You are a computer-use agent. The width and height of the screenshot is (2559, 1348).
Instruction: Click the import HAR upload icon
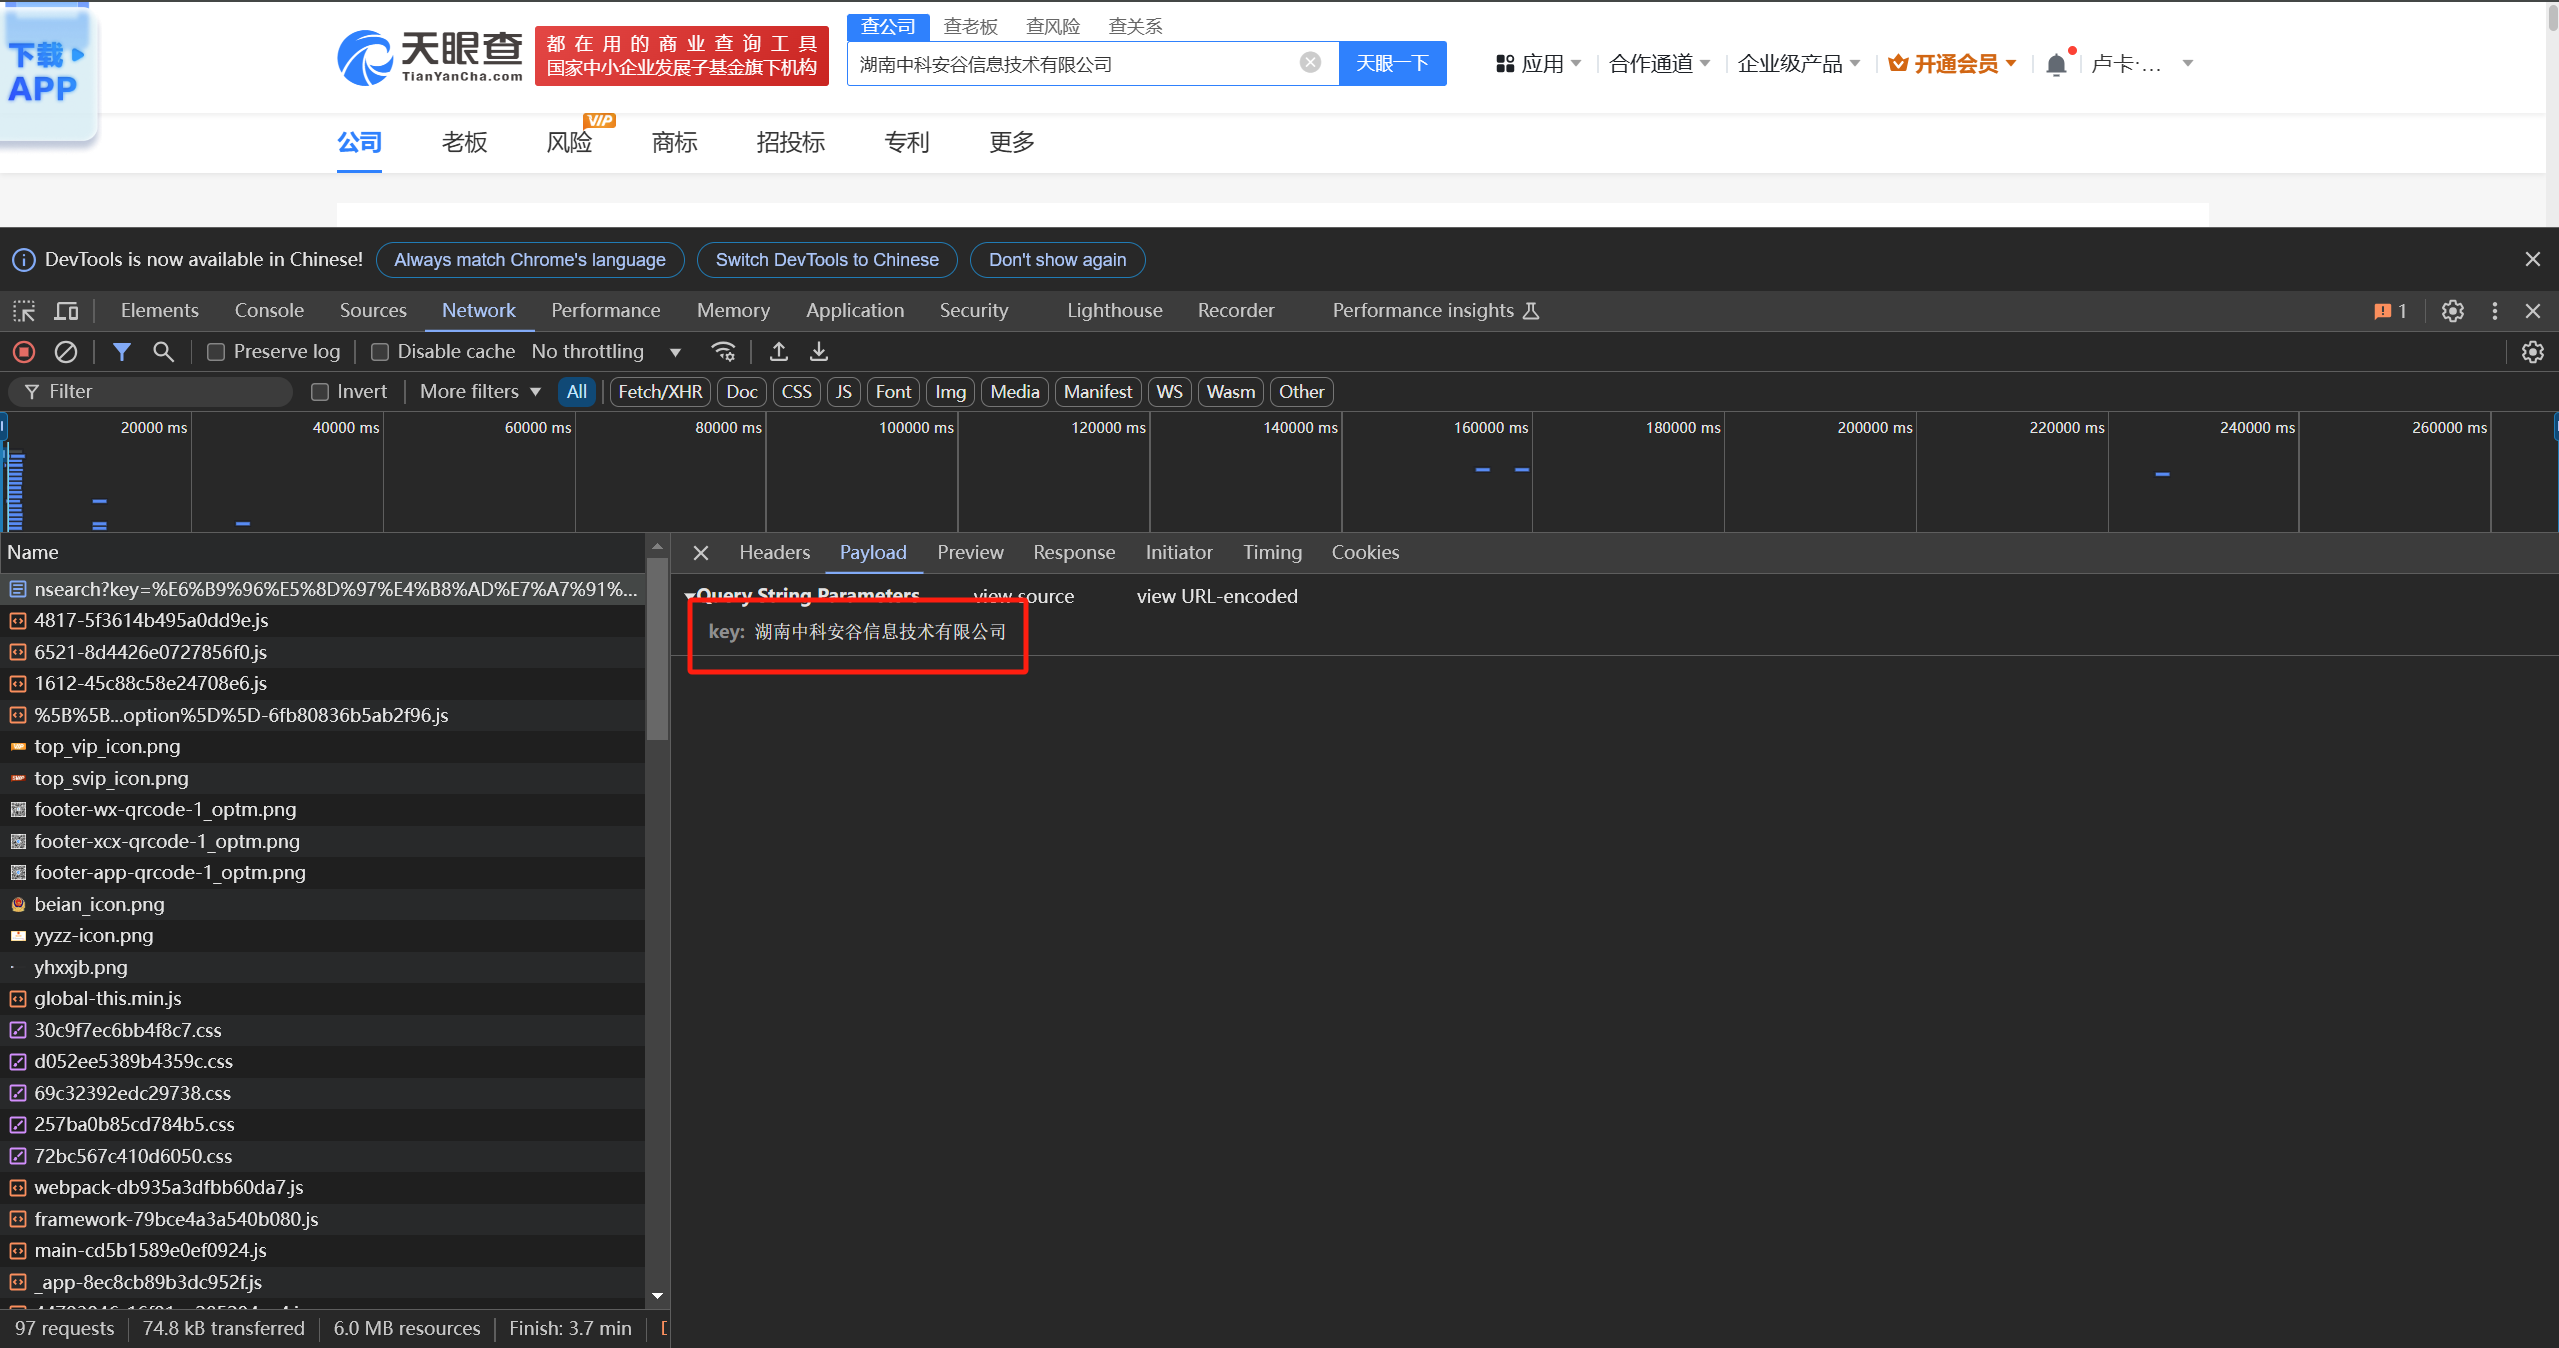click(x=779, y=352)
